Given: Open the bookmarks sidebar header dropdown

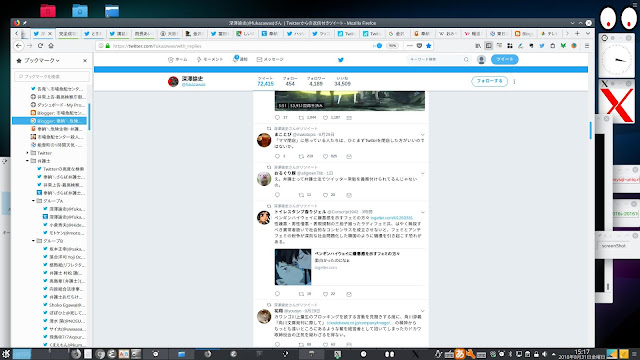Looking at the screenshot, I should [41, 60].
